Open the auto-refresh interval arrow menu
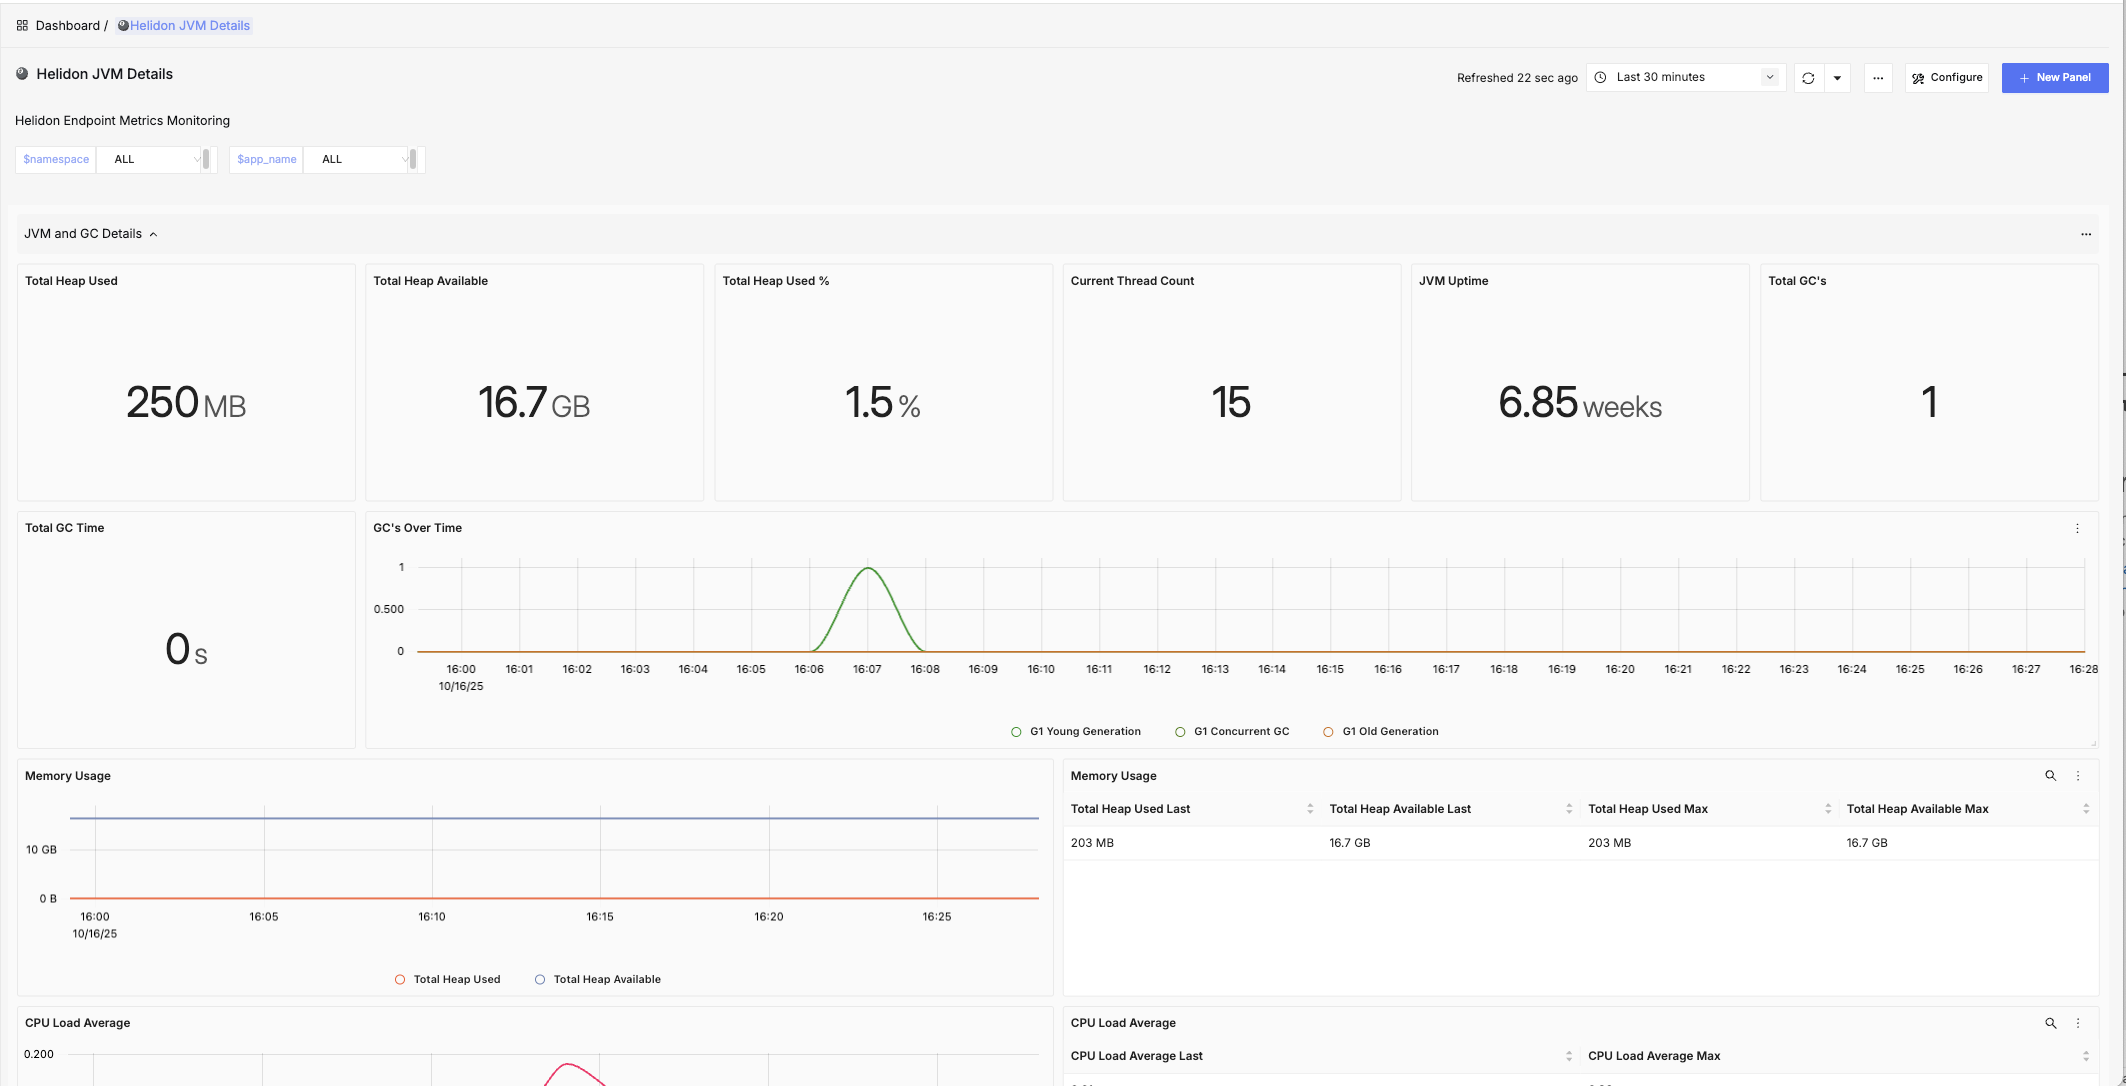The height and width of the screenshot is (1086, 2126). [1838, 77]
